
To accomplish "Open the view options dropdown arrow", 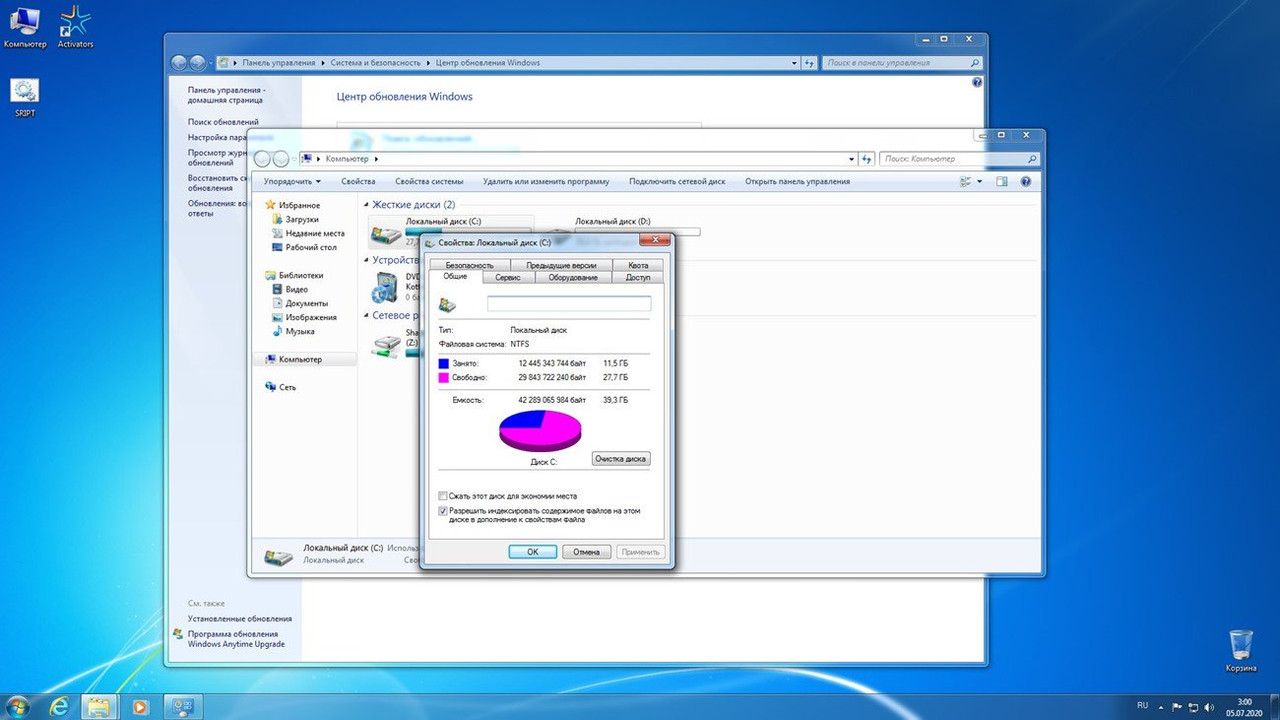I will pyautogui.click(x=979, y=182).
